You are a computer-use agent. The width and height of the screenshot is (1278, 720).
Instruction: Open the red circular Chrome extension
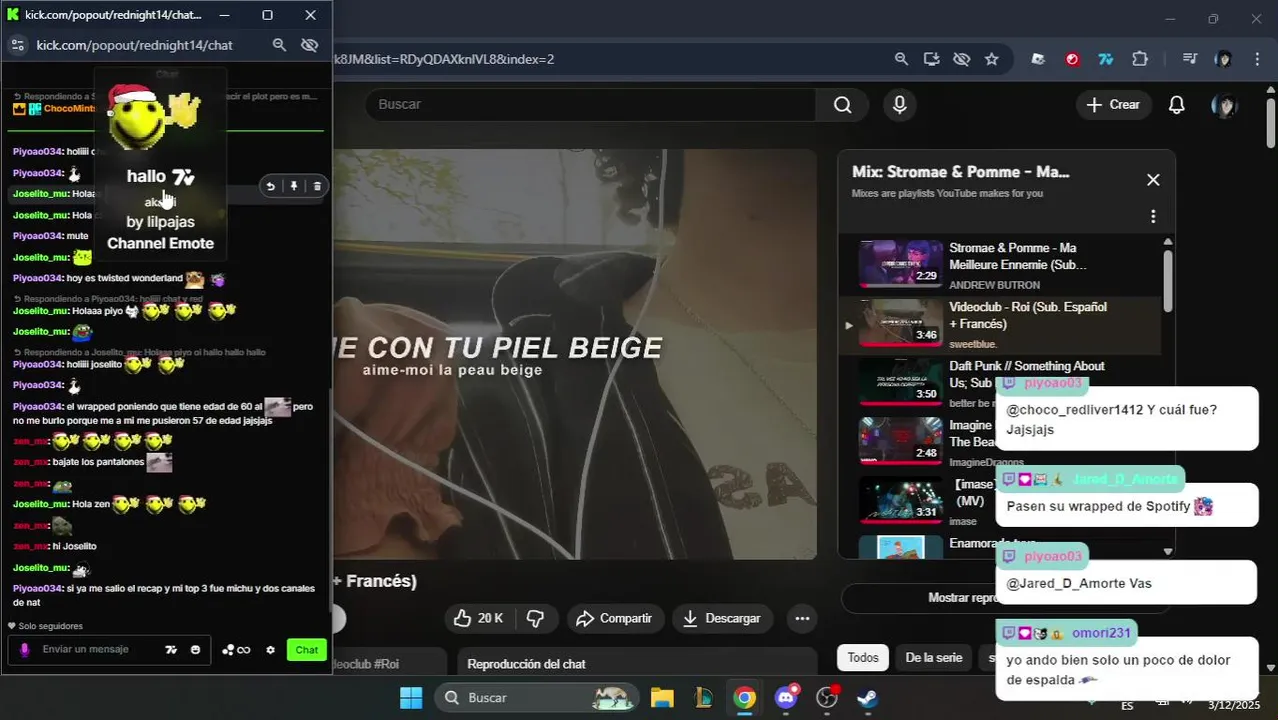[1072, 59]
